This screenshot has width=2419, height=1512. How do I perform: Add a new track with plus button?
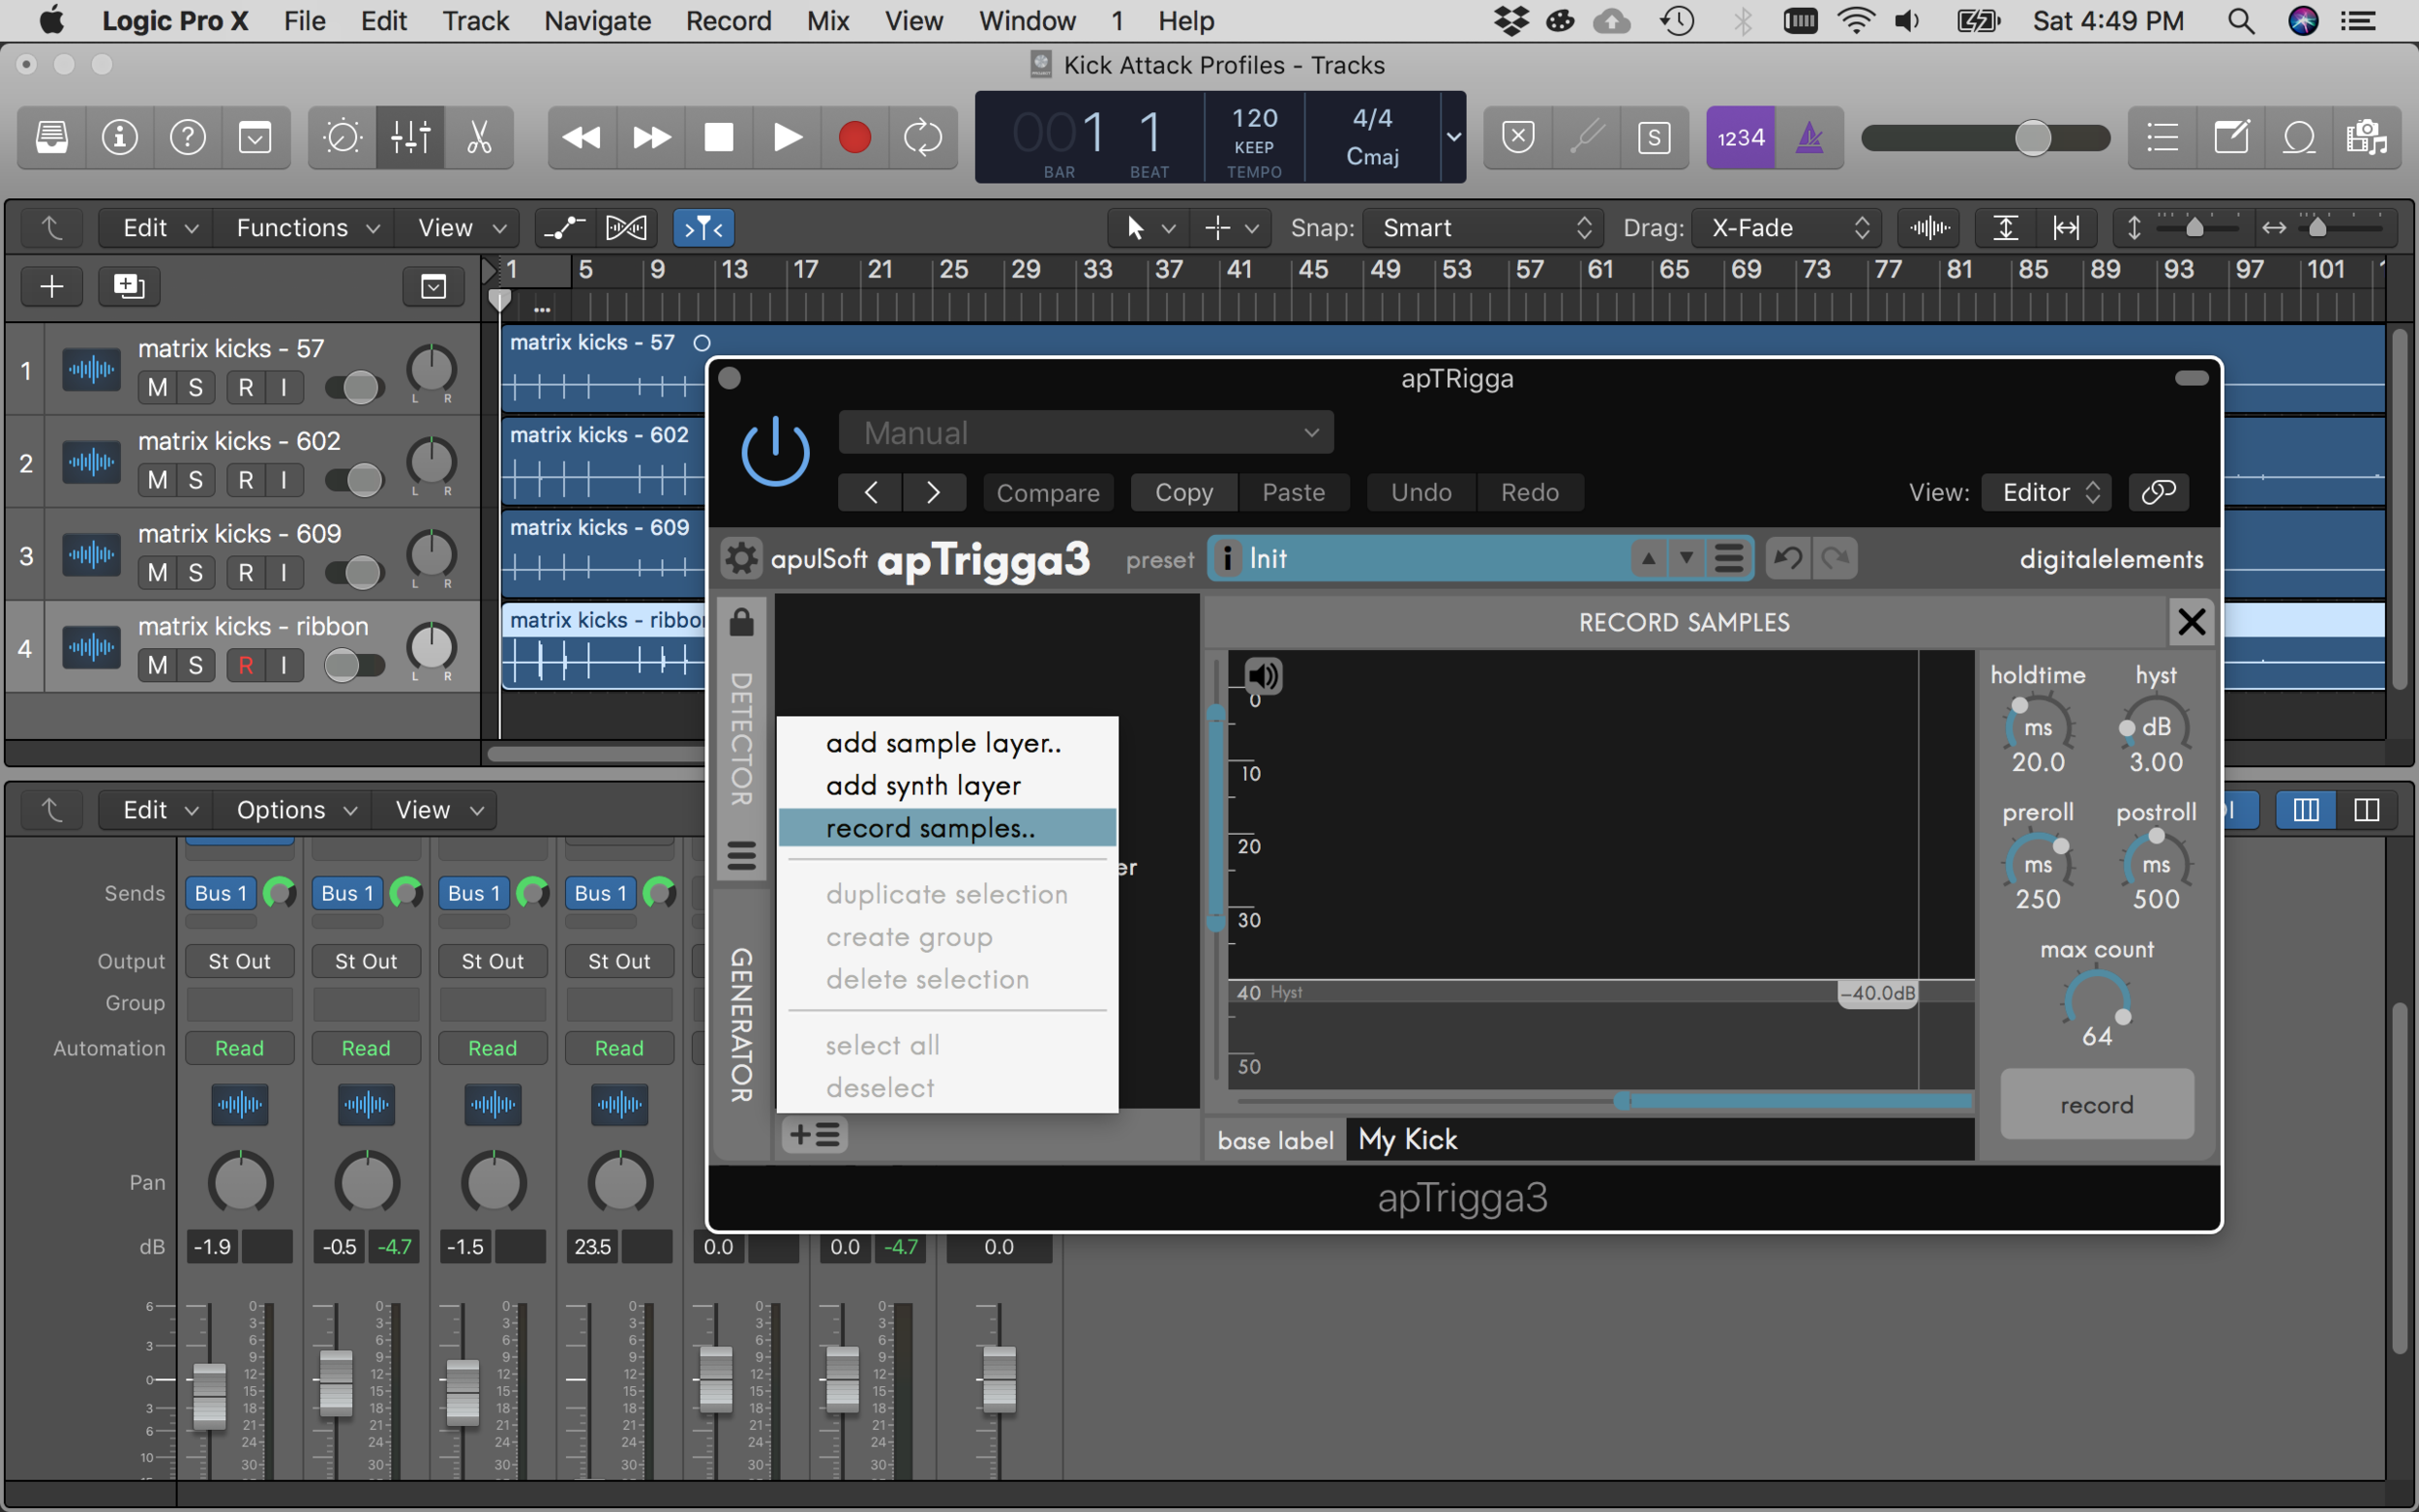point(52,287)
